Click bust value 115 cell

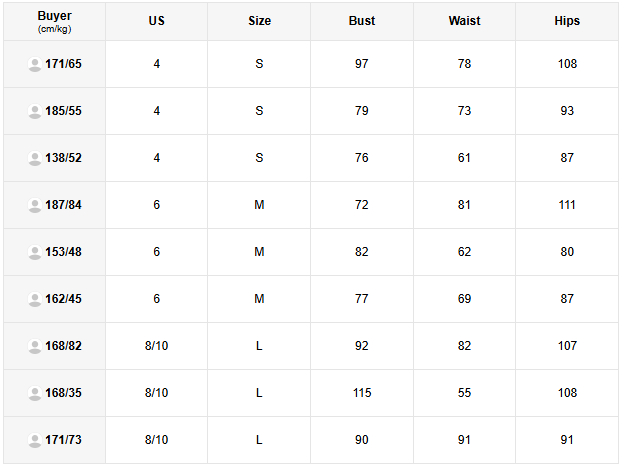[362, 393]
